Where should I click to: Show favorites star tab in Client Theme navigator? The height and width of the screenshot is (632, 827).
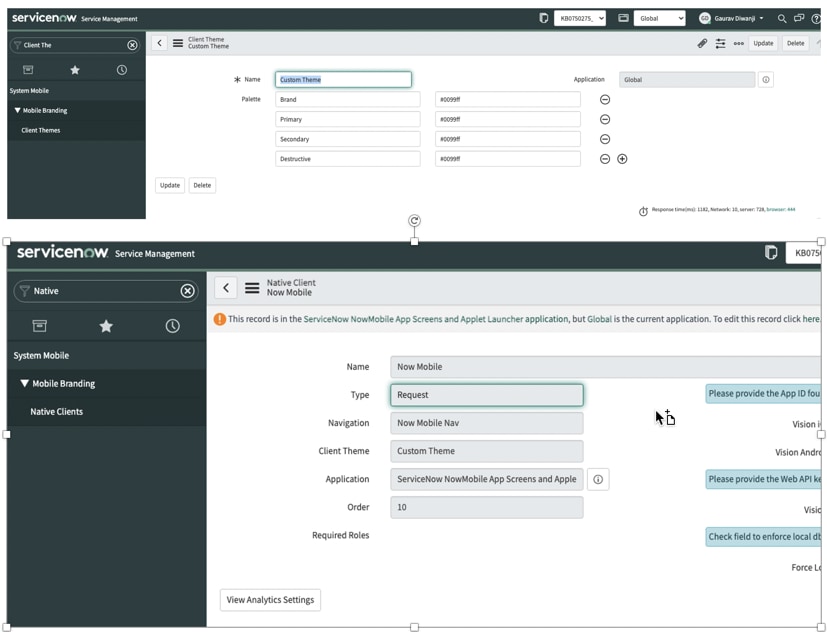click(75, 70)
